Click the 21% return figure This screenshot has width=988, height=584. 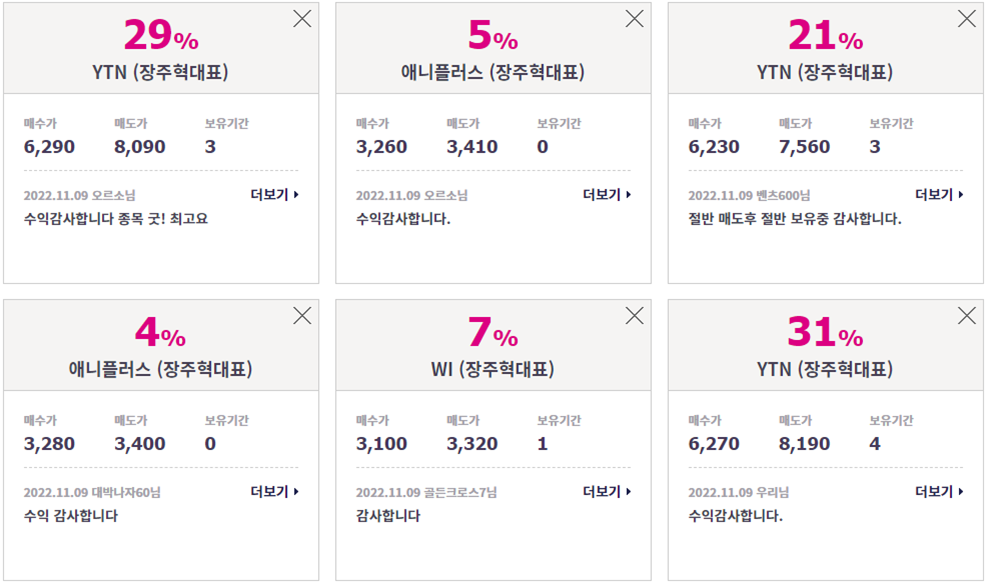point(825,35)
